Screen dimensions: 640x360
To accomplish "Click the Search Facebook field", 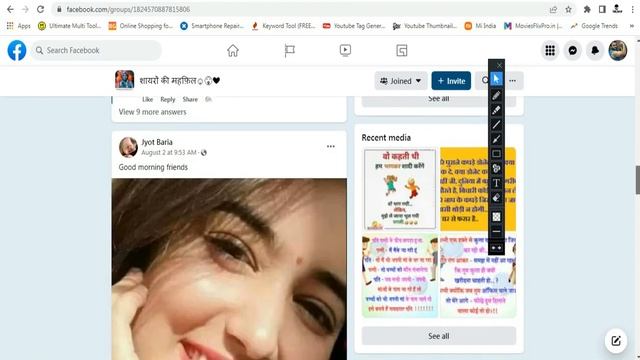I will coord(96,50).
